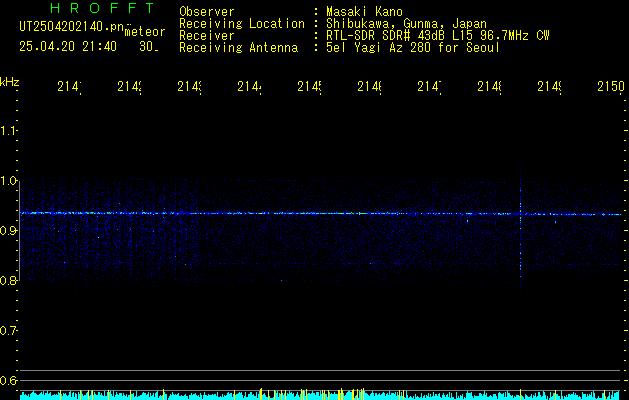629x400 pixels.
Task: Click the 2150 time axis label
Action: 611,87
